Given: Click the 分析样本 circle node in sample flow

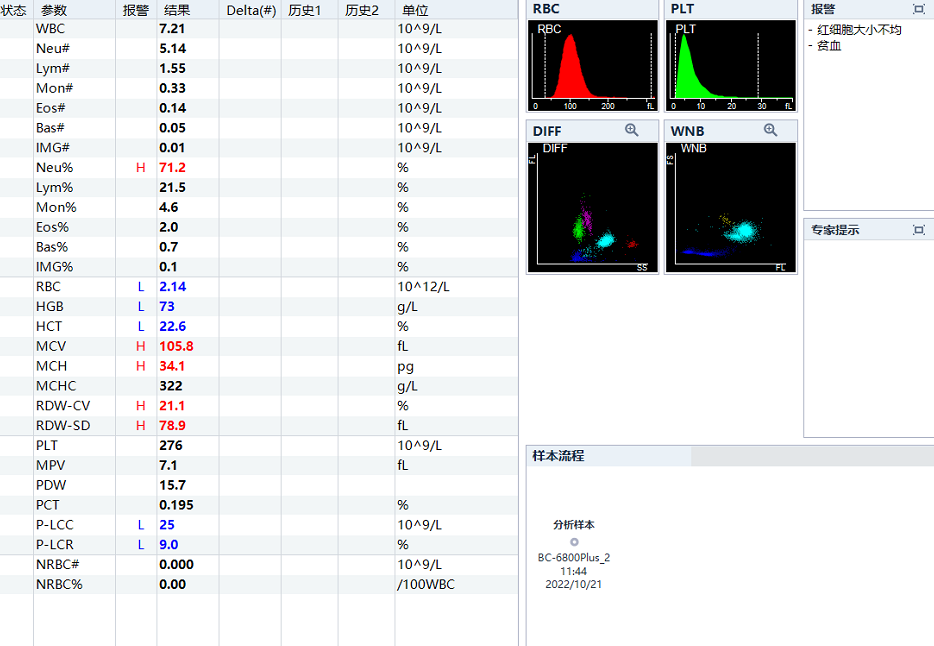Looking at the screenshot, I should click(574, 542).
